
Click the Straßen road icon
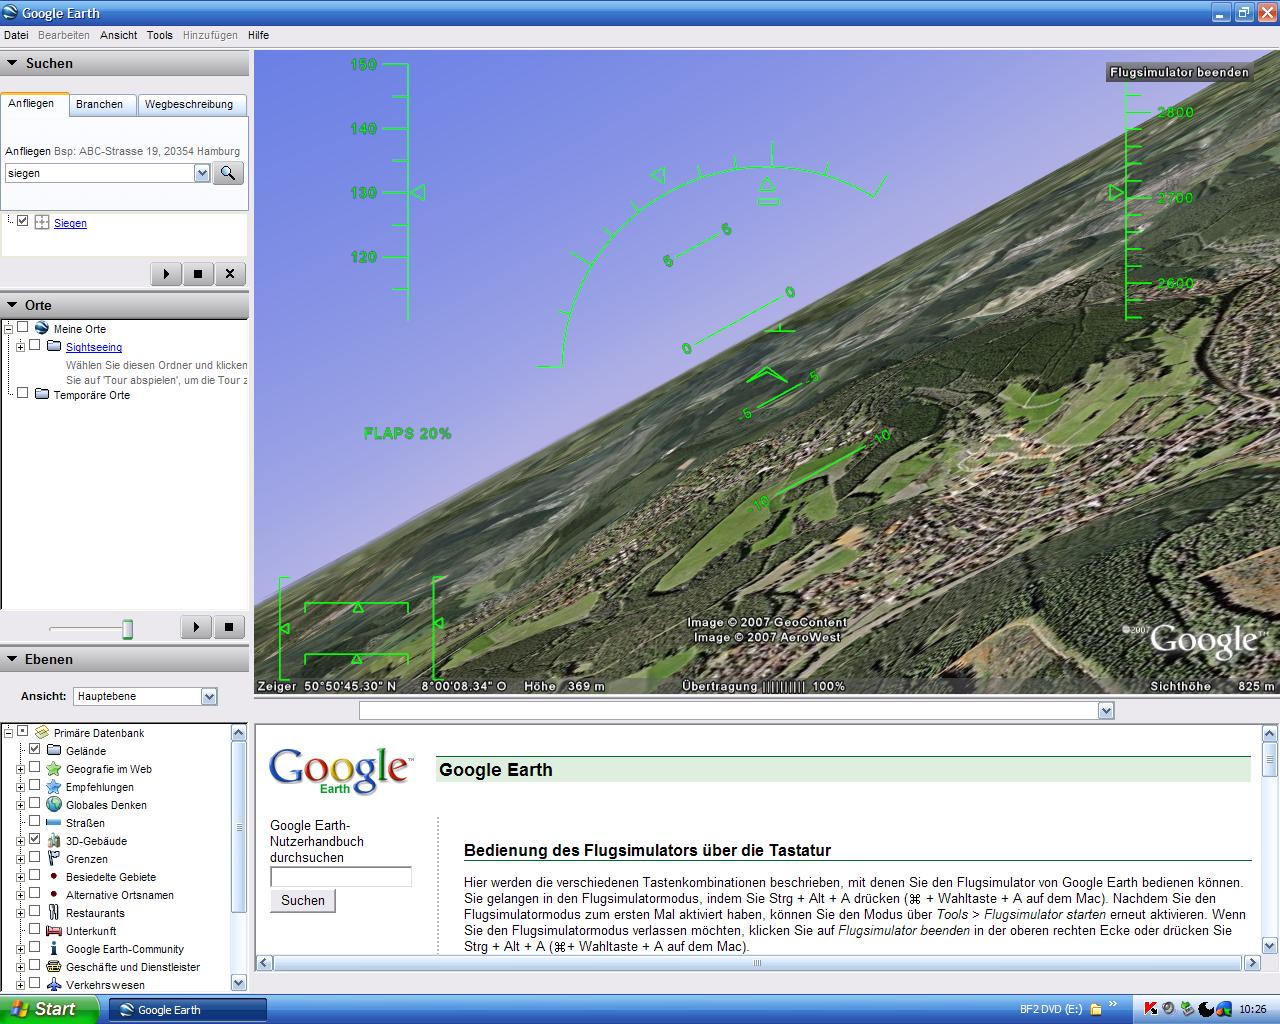[54, 822]
